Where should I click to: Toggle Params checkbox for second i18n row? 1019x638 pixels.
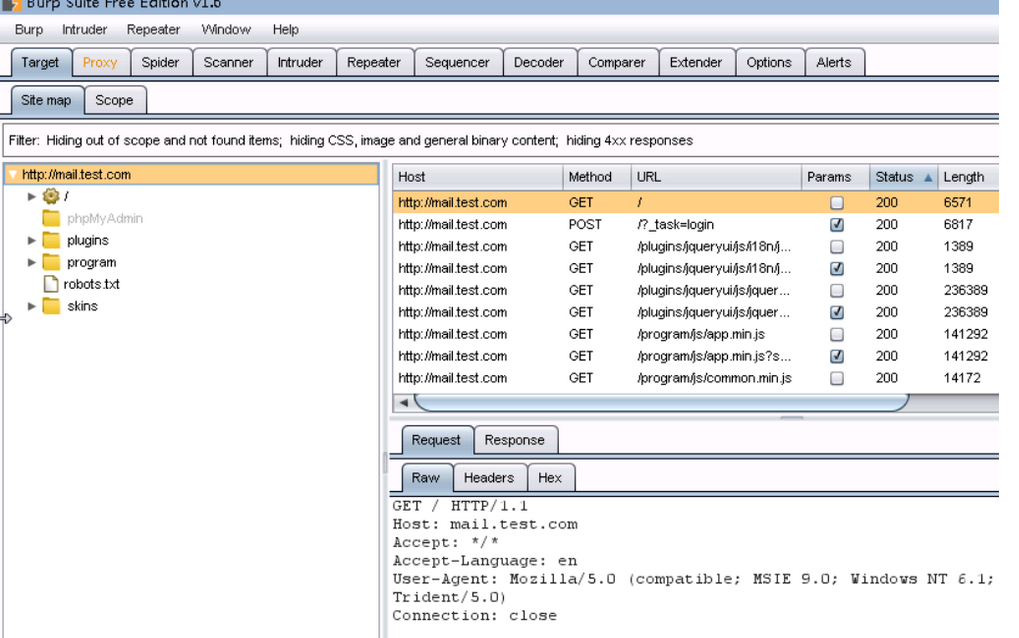tap(837, 268)
